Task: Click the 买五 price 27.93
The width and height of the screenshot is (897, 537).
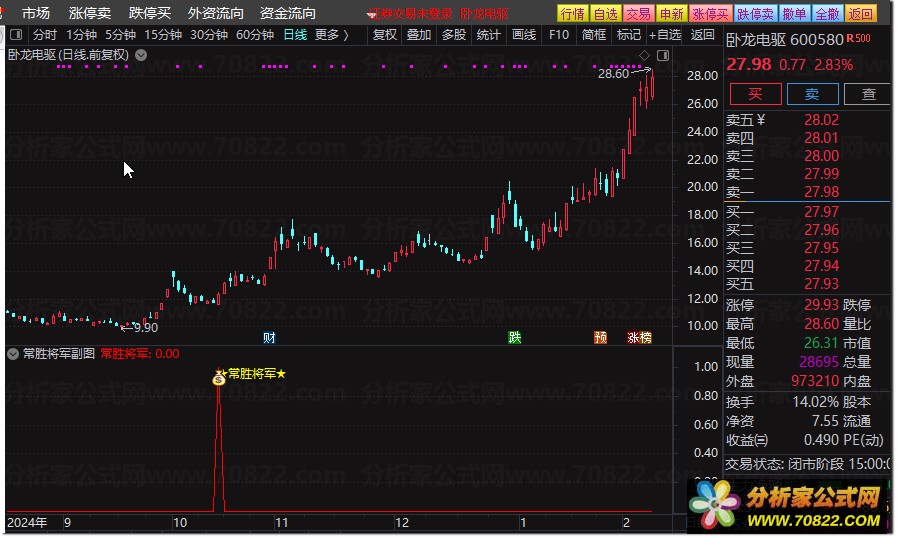Action: pyautogui.click(x=821, y=284)
